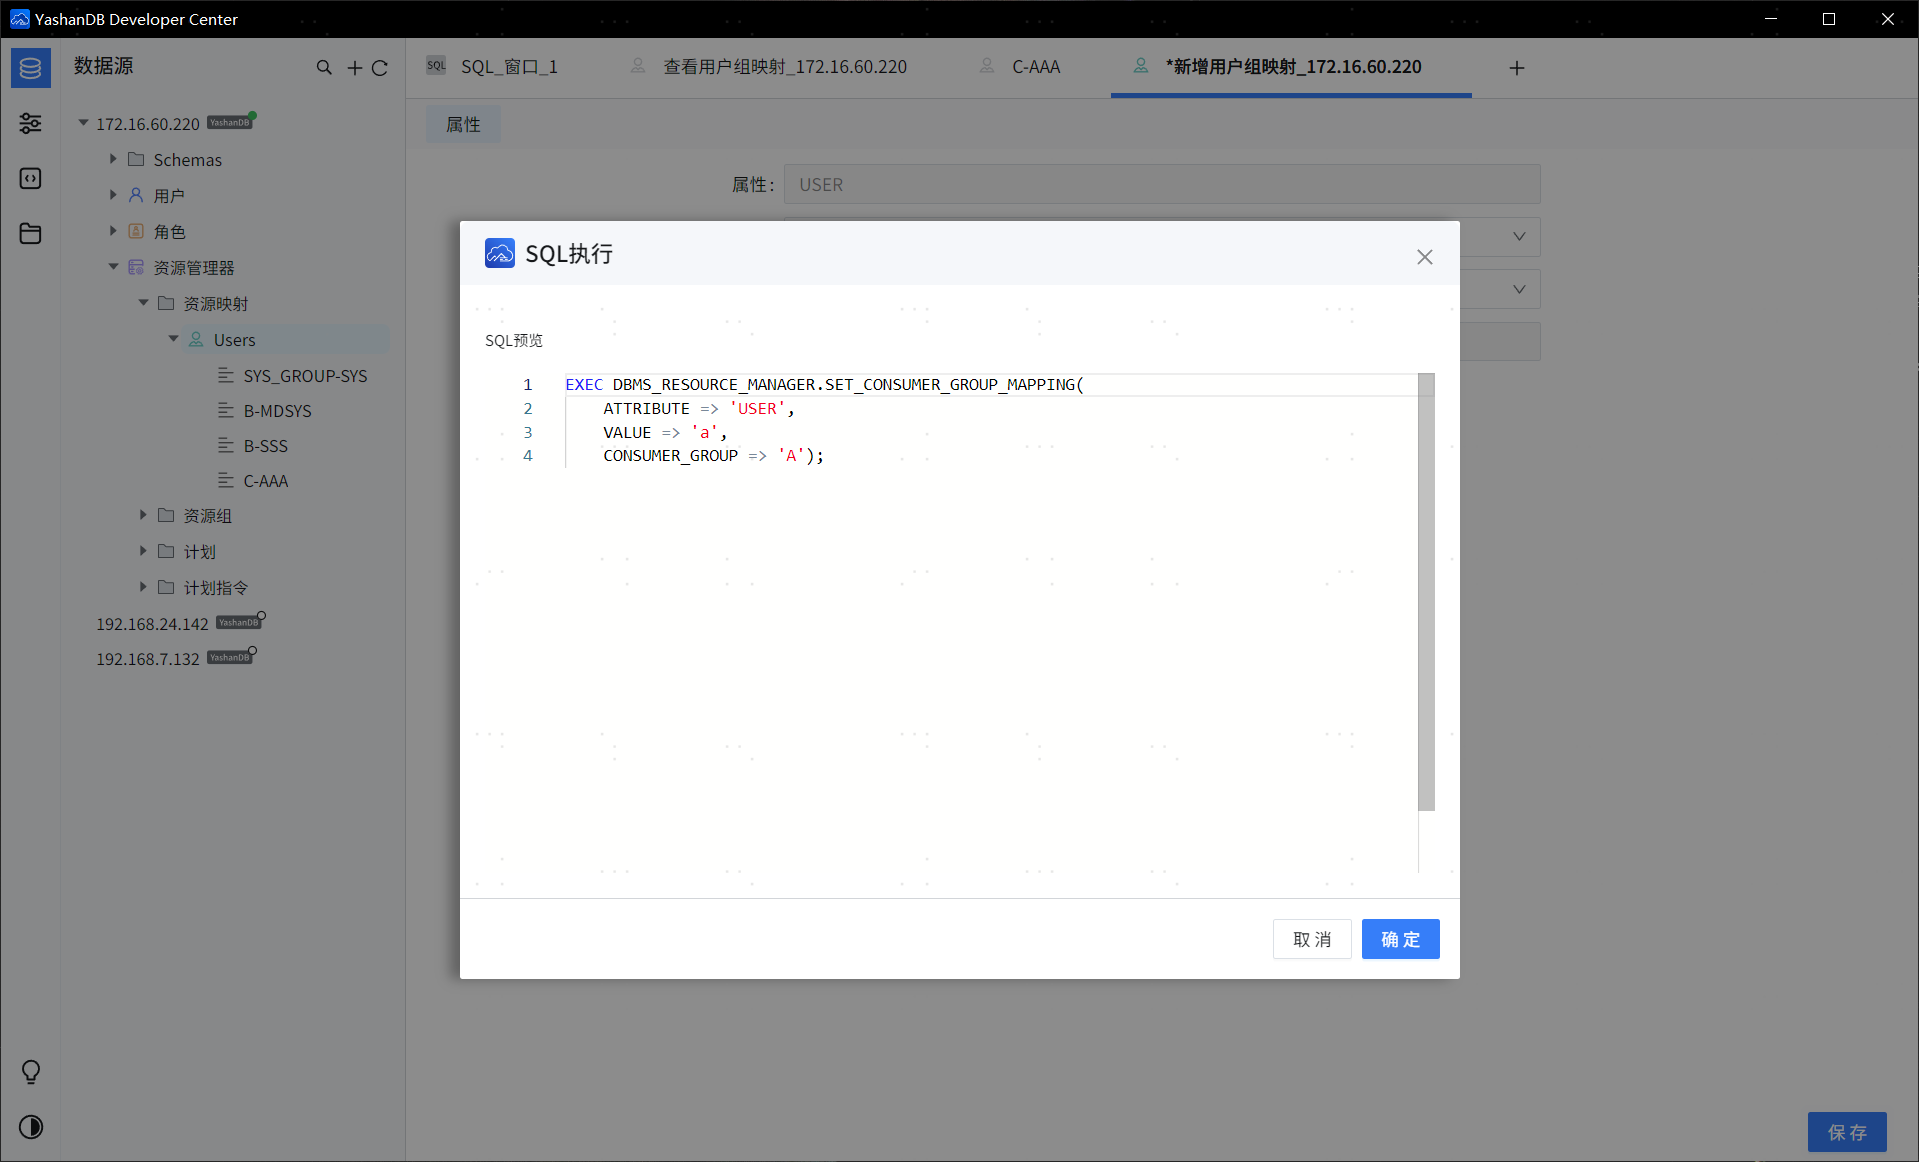This screenshot has height=1162, width=1919.
Task: Confirm SQL execution with 确定
Action: (x=1401, y=939)
